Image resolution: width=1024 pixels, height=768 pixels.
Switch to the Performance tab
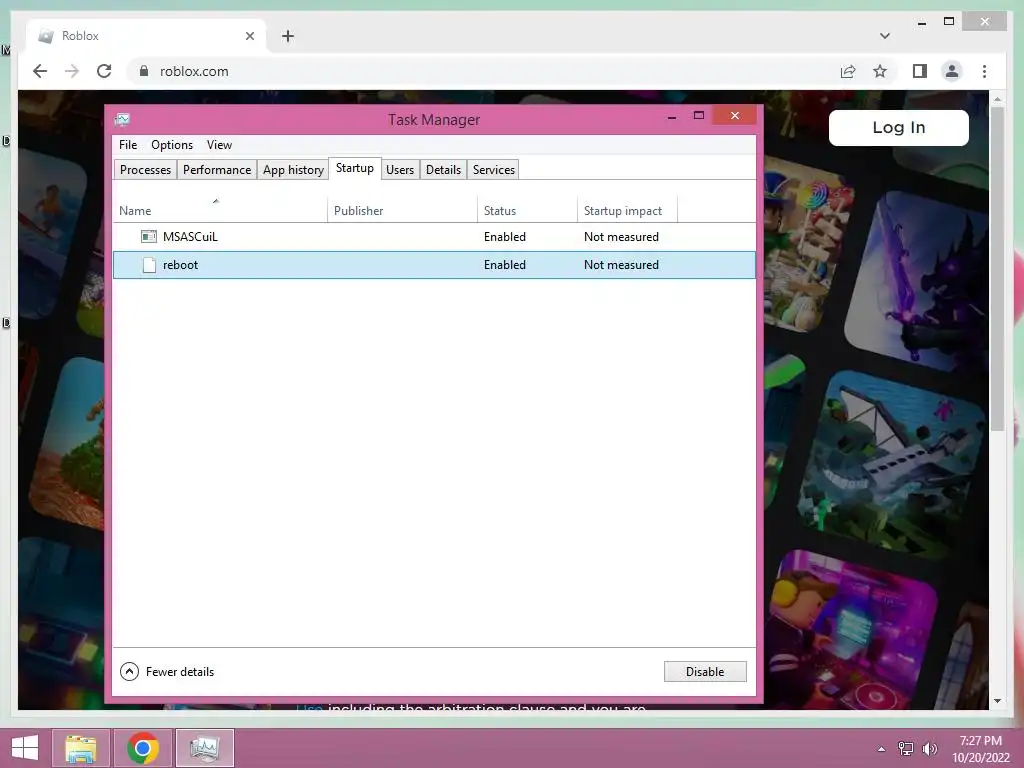coord(217,170)
